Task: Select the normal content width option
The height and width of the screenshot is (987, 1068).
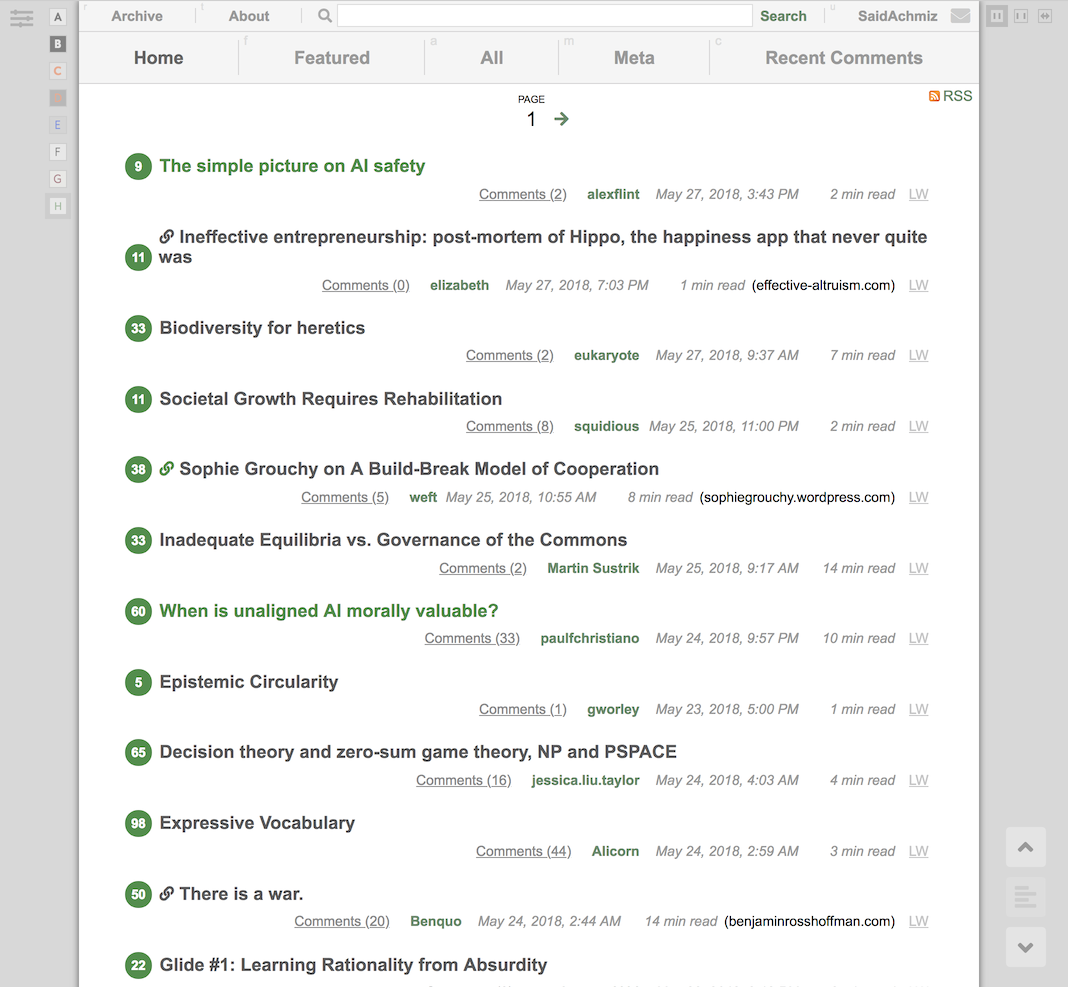Action: tap(997, 16)
